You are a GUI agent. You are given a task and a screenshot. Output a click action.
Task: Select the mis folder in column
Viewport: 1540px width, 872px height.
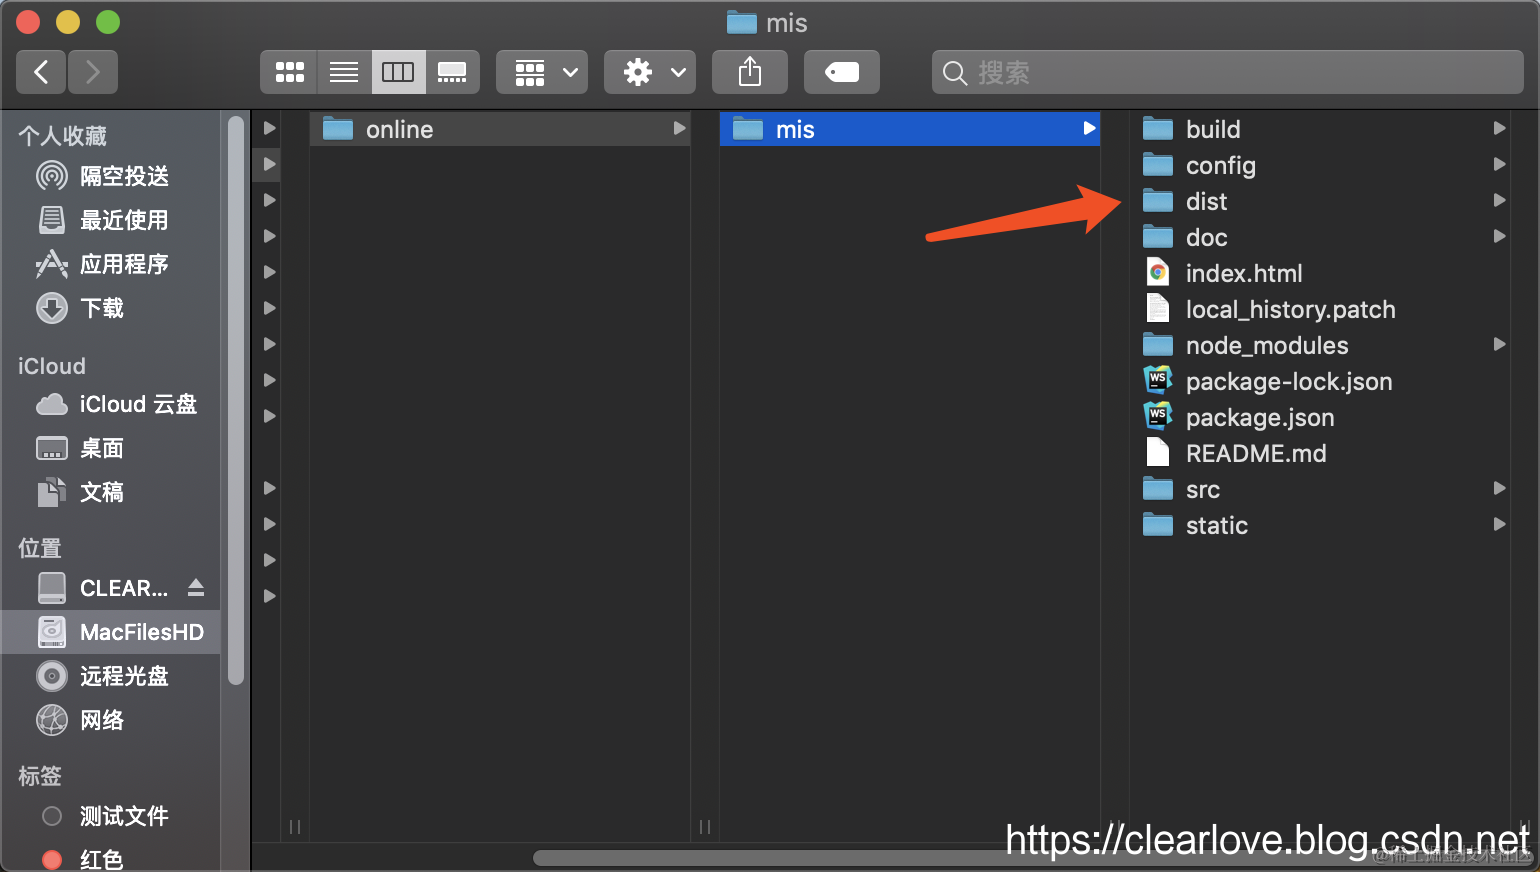click(x=910, y=129)
